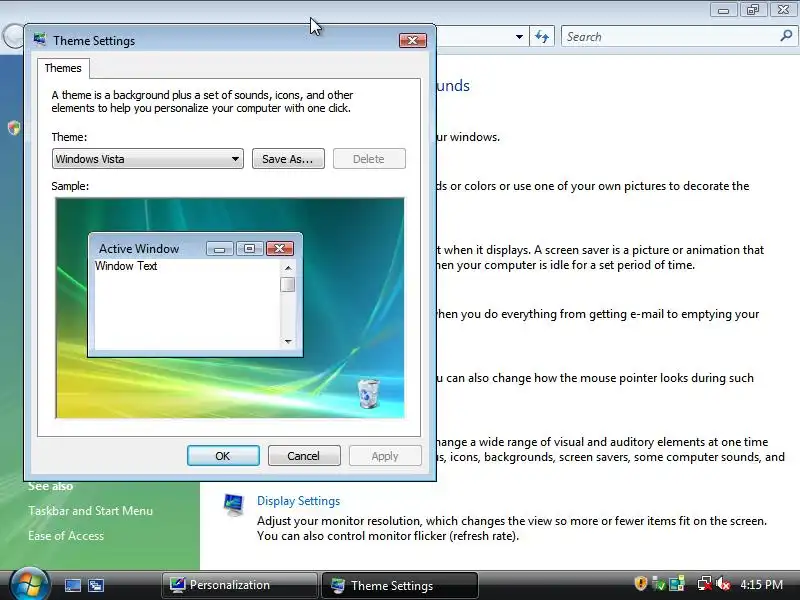Click sample Active Window minimize button
The height and width of the screenshot is (600, 800).
pyautogui.click(x=220, y=248)
